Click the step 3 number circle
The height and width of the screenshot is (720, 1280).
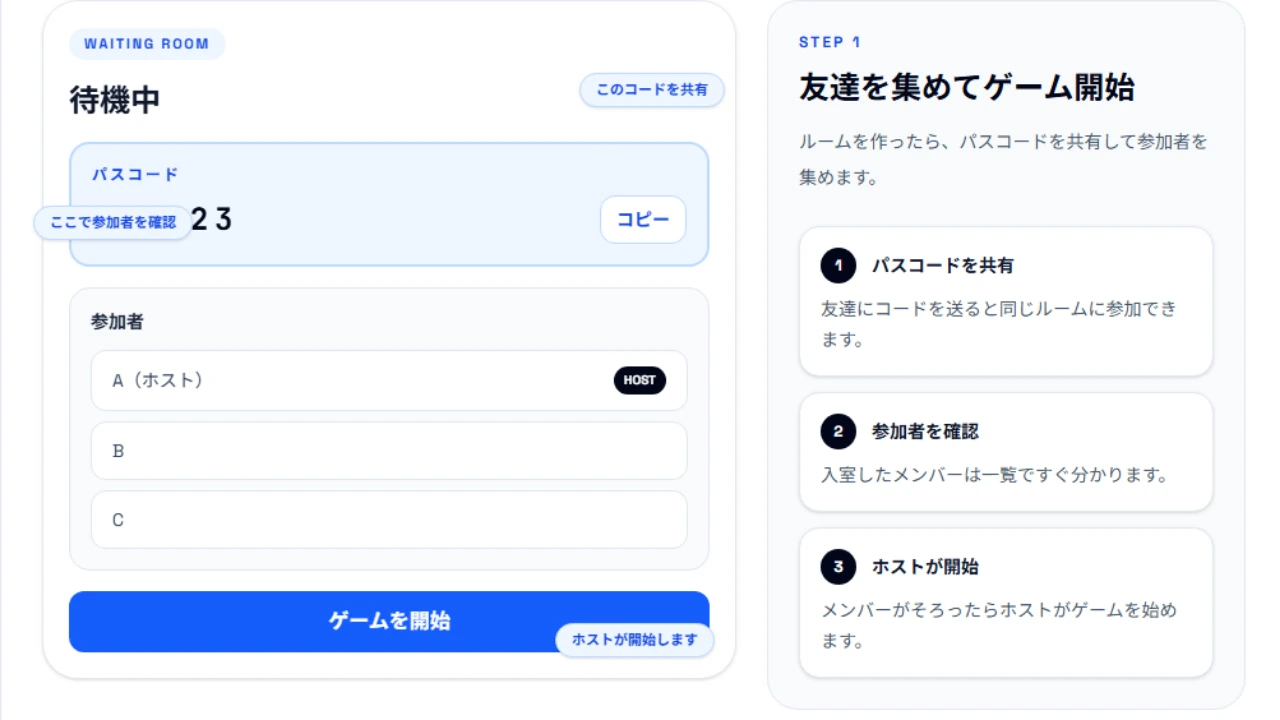coord(838,567)
